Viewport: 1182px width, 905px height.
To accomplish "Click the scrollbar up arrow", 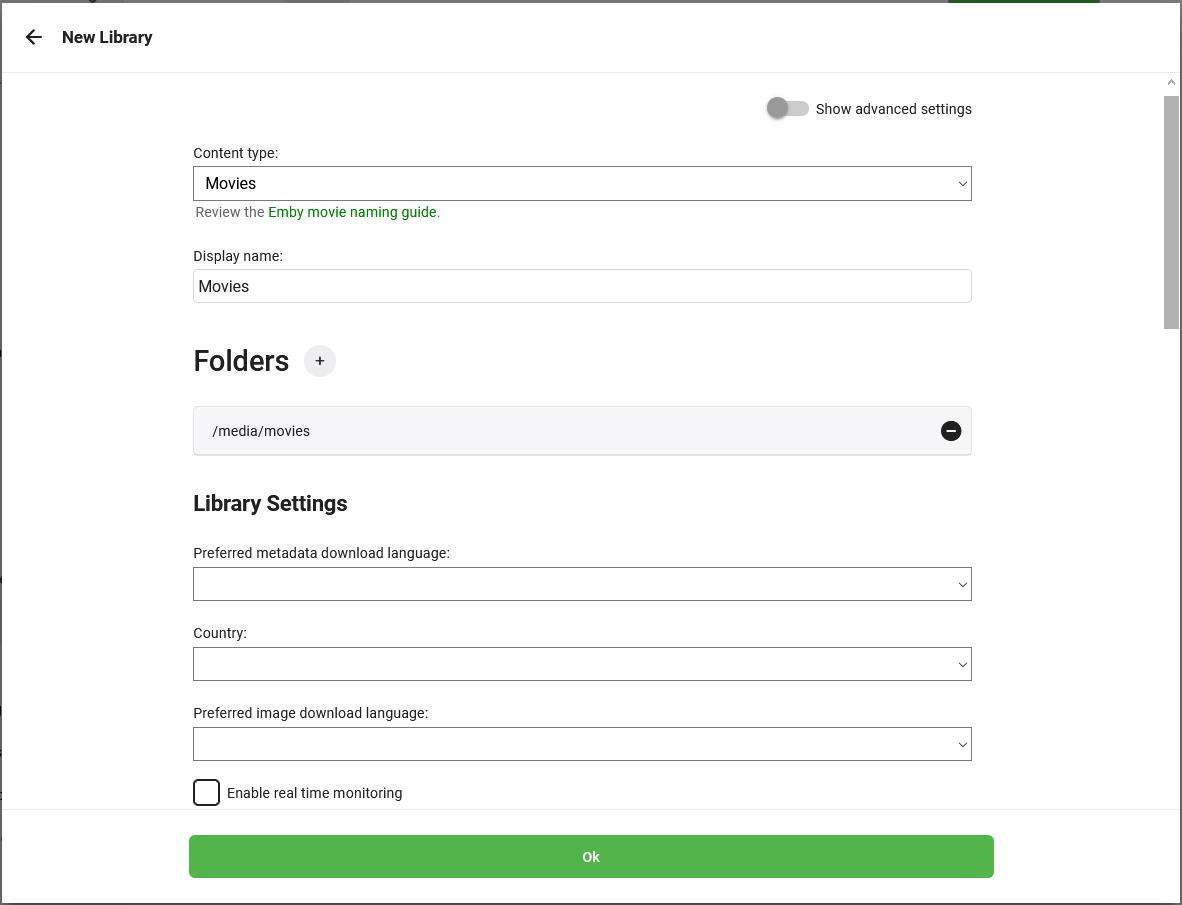I will [1171, 82].
